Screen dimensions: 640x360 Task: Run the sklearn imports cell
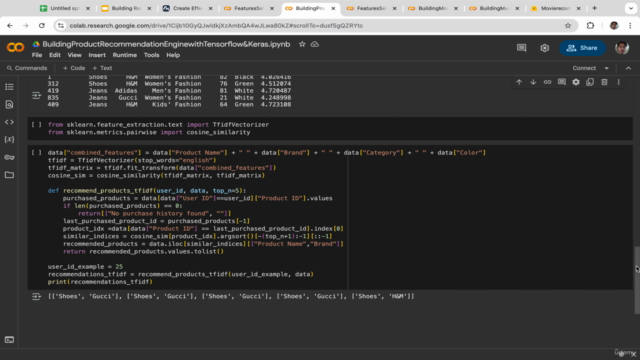click(x=36, y=124)
